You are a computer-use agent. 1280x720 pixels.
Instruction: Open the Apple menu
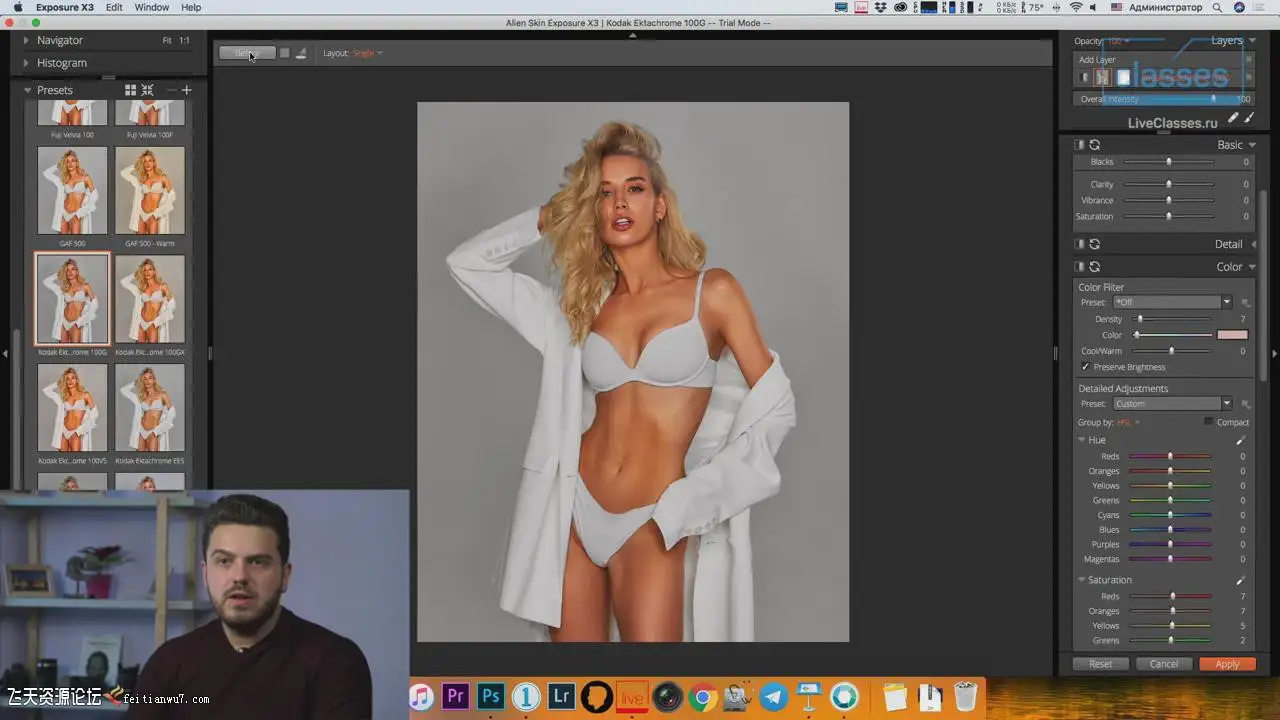coord(18,7)
